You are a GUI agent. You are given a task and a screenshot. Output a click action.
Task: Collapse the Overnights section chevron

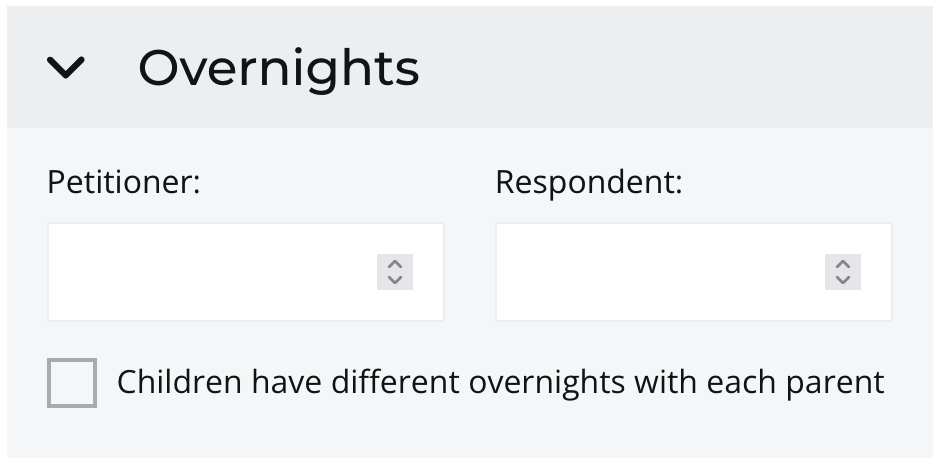click(67, 68)
